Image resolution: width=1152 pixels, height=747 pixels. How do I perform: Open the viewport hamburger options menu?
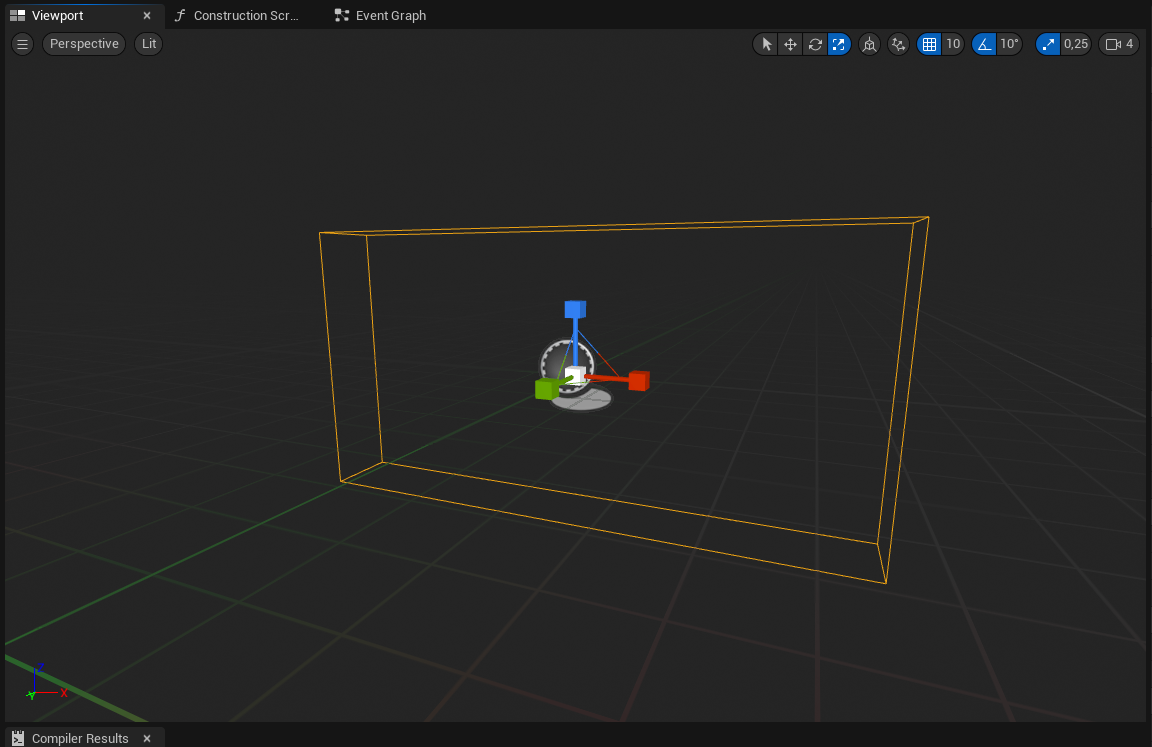(x=22, y=44)
